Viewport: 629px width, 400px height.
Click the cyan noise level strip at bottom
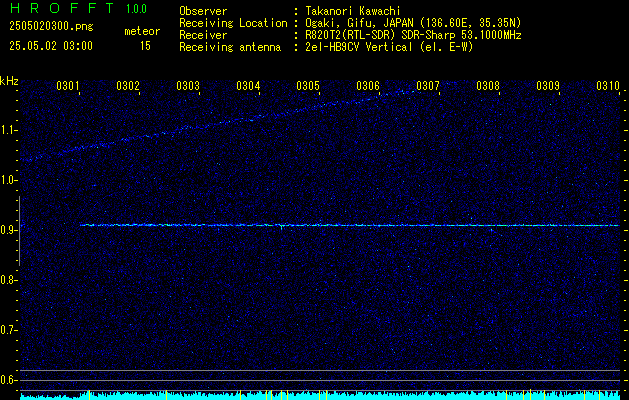tap(320, 396)
